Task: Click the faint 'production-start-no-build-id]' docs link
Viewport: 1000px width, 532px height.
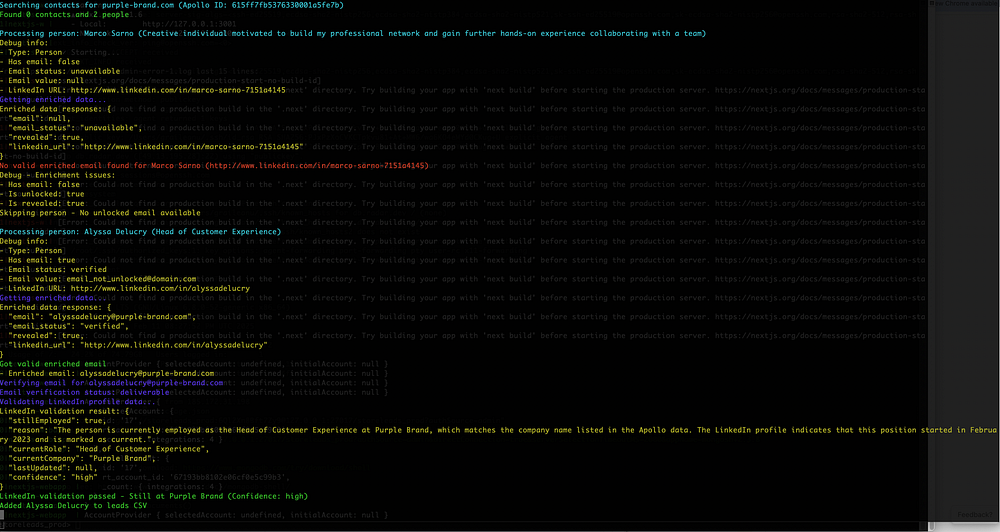Action: (x=263, y=80)
